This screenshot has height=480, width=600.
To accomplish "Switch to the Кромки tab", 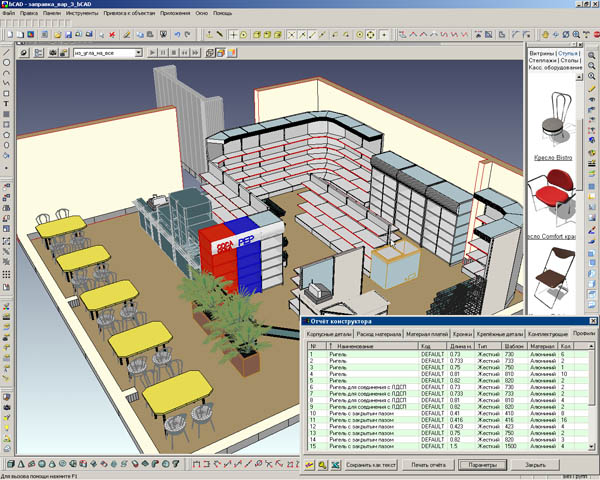I will click(462, 334).
